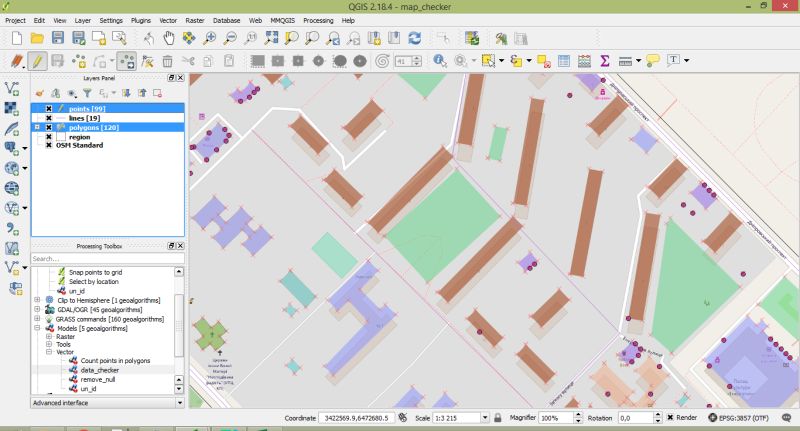This screenshot has width=800, height=431.
Task: Select data_checker model
Action: pos(99,370)
